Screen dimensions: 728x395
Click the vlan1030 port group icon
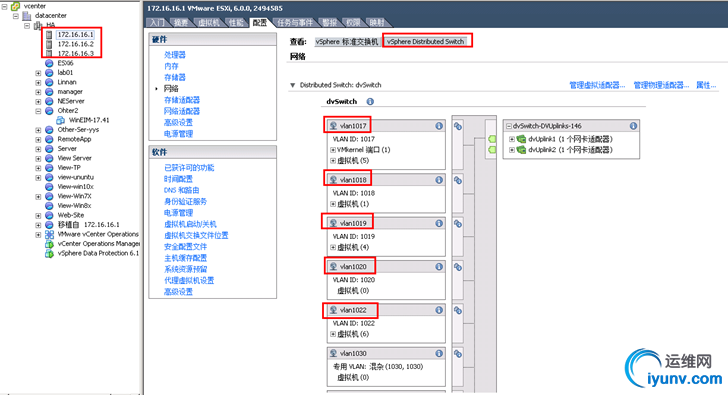(x=333, y=353)
